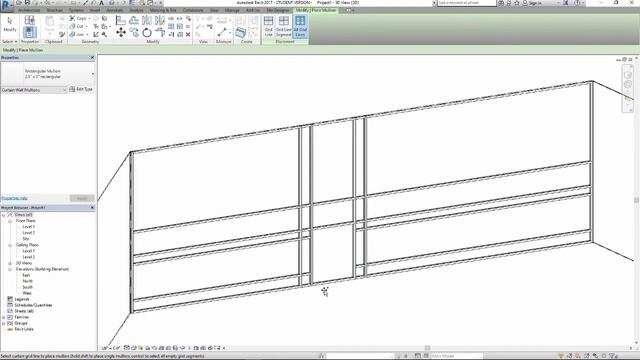
Task: Toggle the Properties palette button
Action: click(x=30, y=32)
